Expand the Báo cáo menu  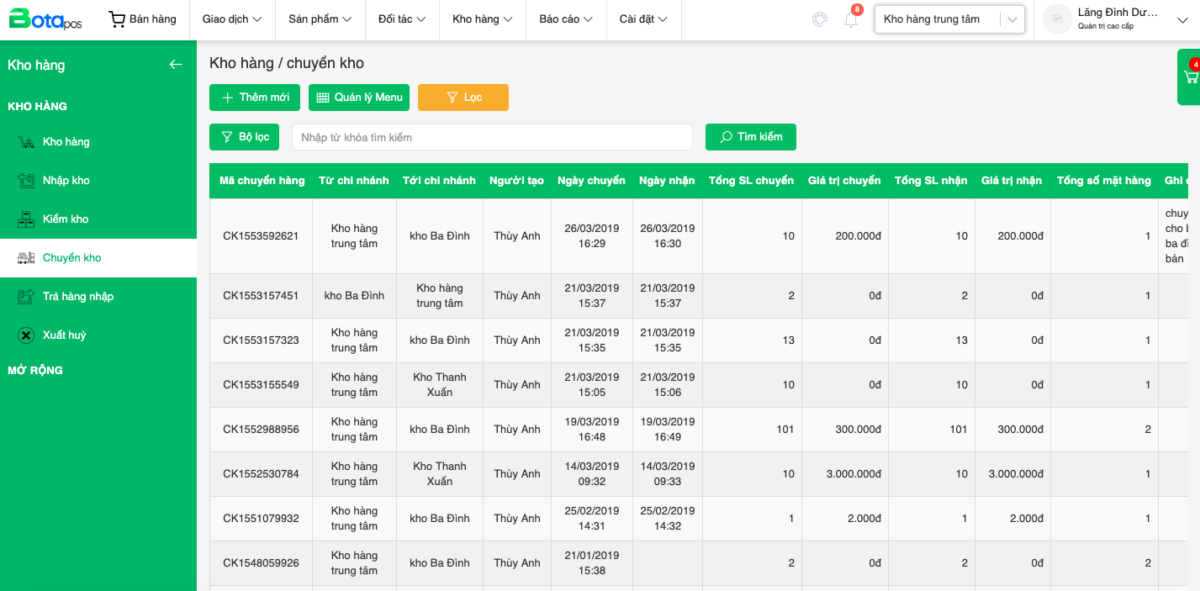(x=565, y=19)
